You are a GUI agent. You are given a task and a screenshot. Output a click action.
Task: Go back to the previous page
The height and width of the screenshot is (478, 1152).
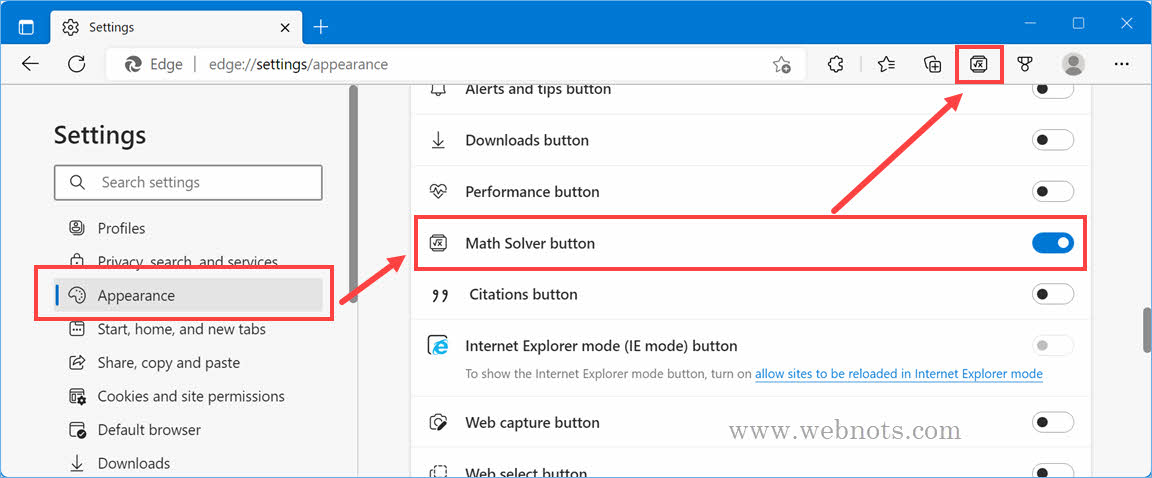coord(30,64)
